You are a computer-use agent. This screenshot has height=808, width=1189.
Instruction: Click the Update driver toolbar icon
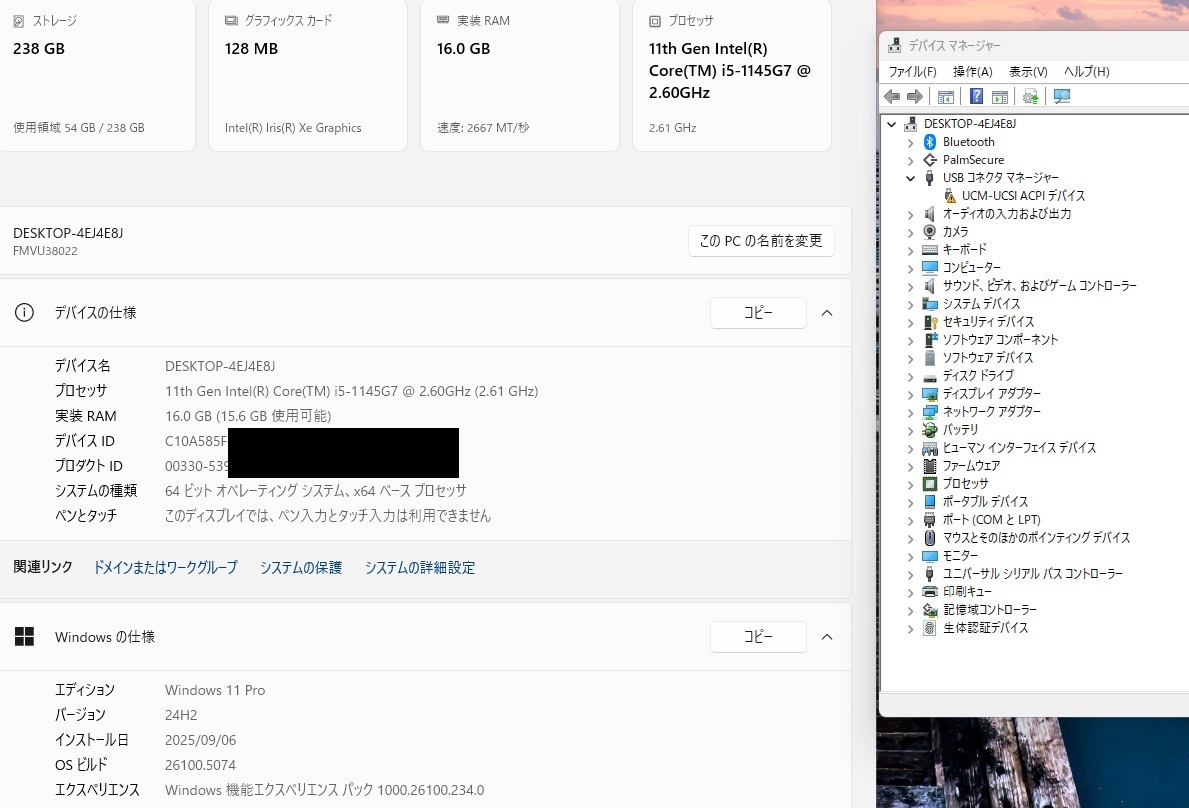pos(1030,96)
